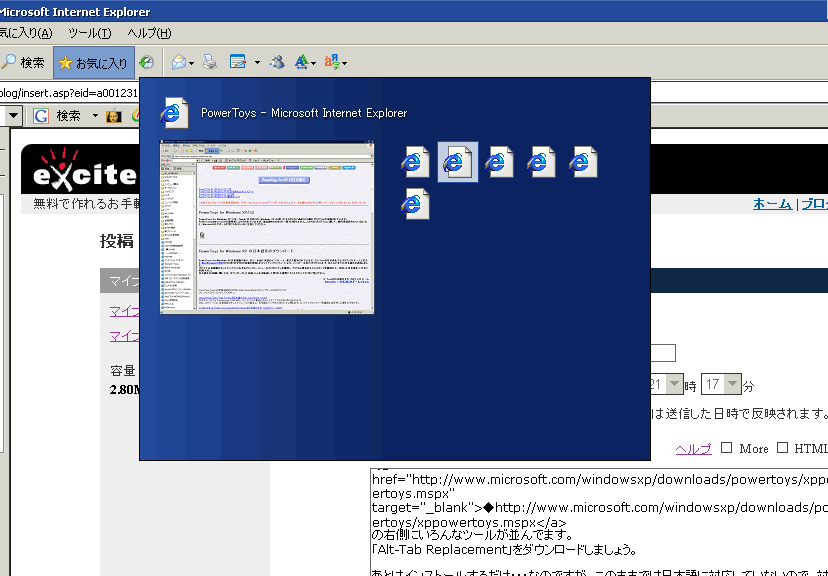Enable the More checkbox

727,448
